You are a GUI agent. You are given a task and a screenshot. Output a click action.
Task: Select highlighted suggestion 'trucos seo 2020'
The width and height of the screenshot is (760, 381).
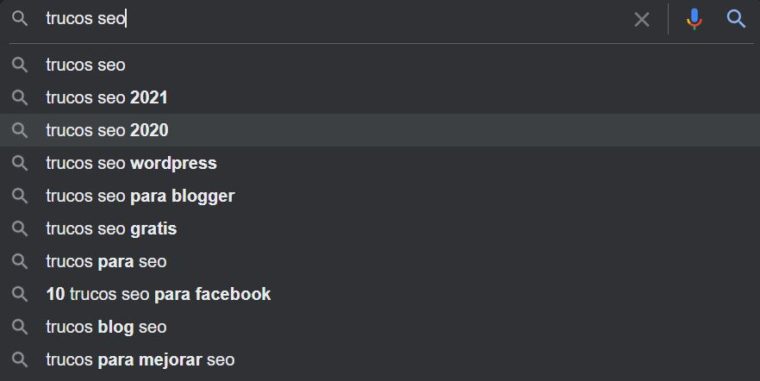(380, 130)
